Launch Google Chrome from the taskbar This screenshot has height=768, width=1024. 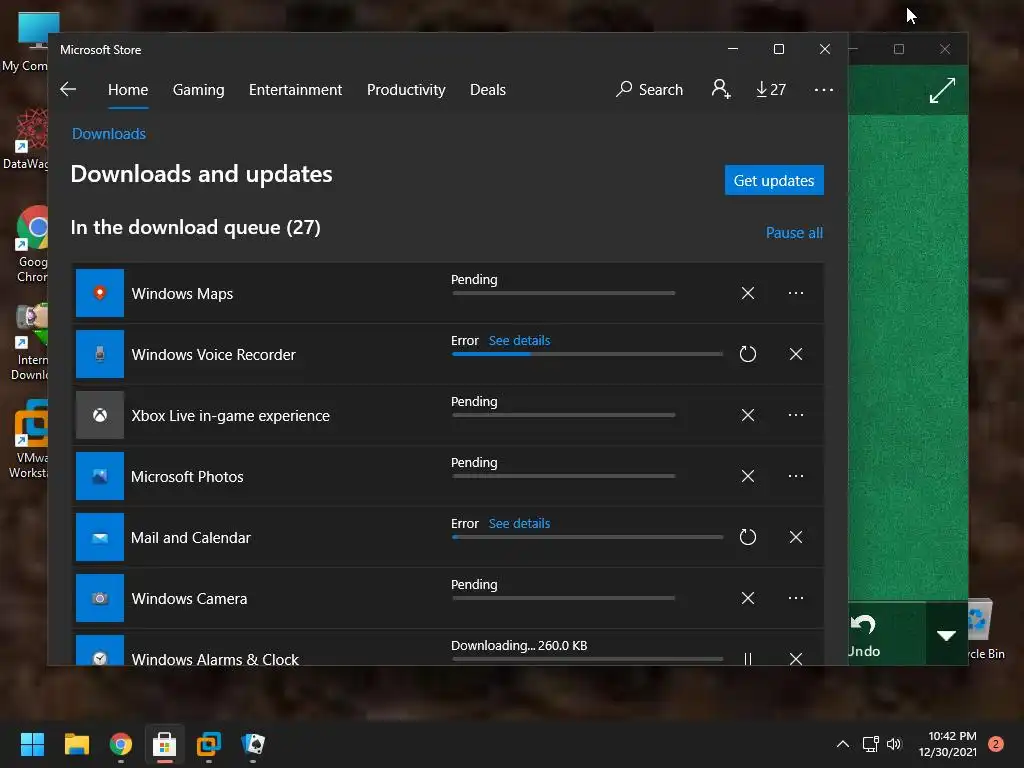point(121,744)
